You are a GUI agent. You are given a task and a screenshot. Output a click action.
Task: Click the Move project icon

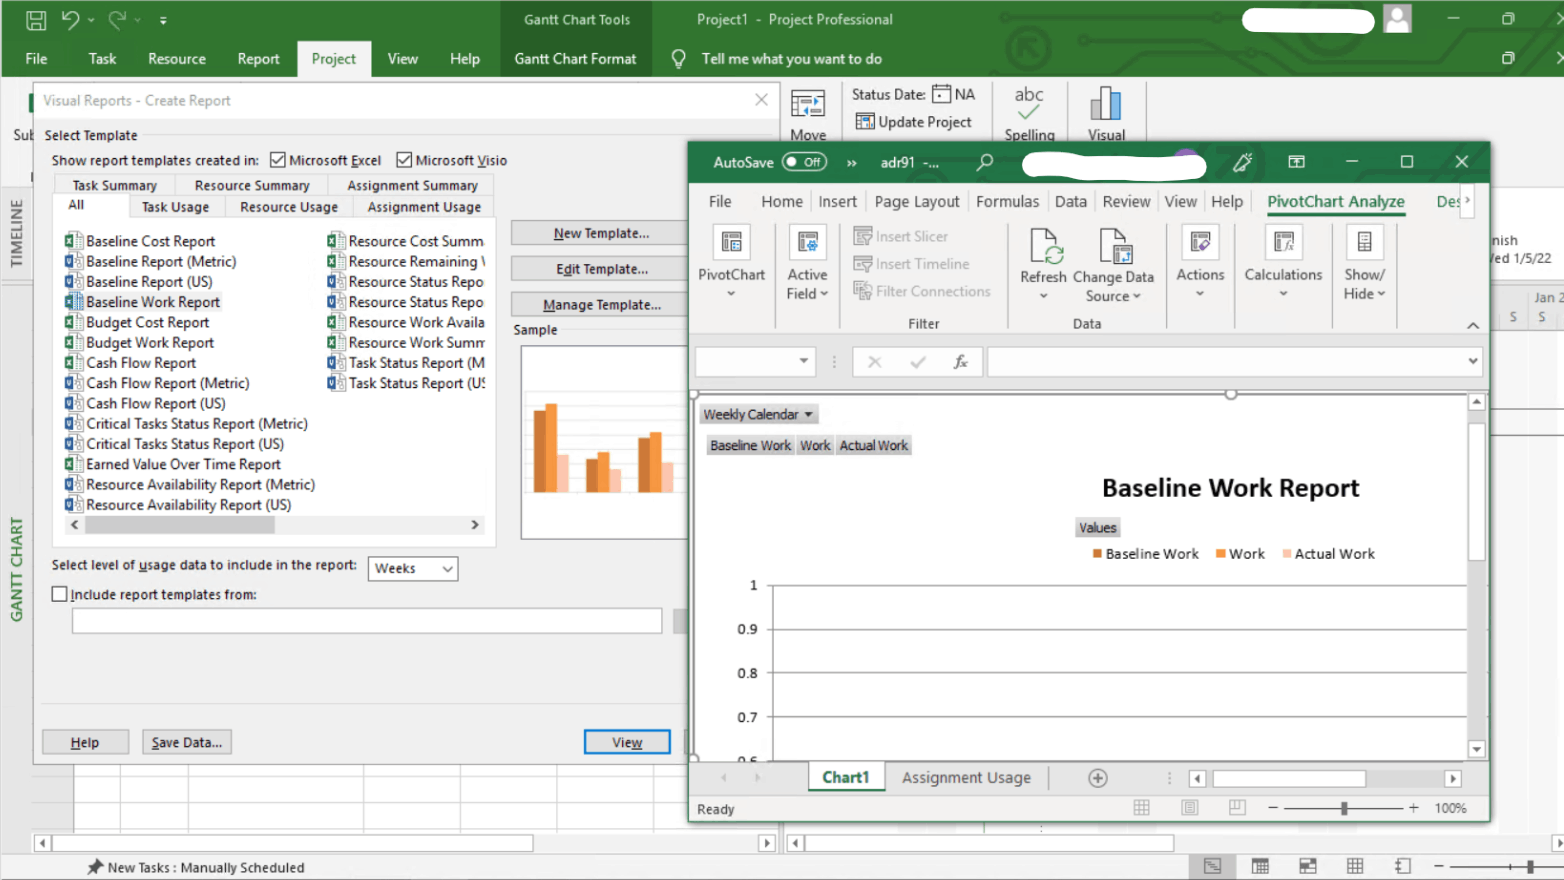tap(808, 105)
